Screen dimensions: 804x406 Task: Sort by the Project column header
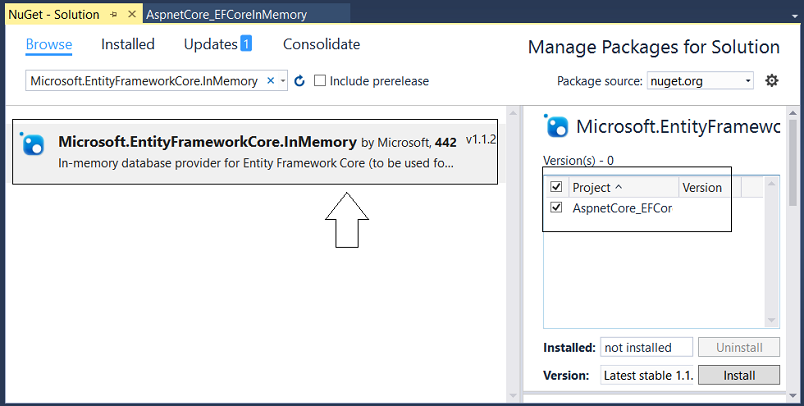click(x=624, y=187)
